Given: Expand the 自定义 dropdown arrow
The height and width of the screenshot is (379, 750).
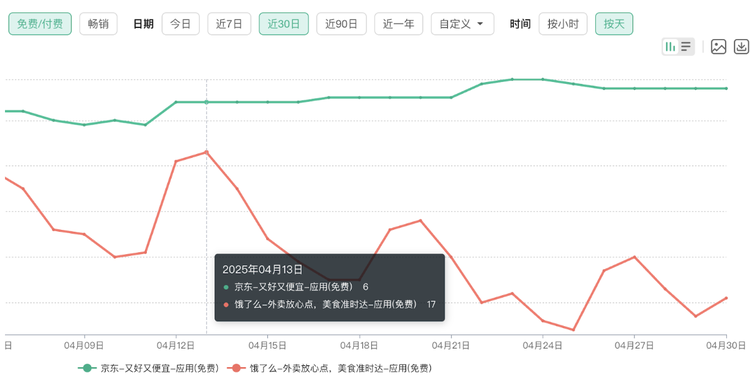Looking at the screenshot, I should (480, 24).
